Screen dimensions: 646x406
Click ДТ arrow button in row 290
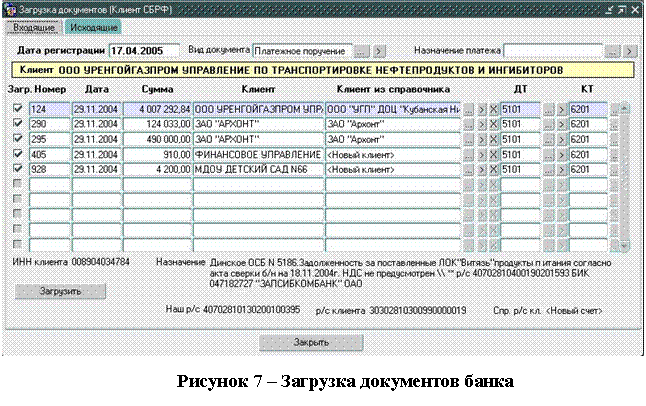(x=562, y=124)
